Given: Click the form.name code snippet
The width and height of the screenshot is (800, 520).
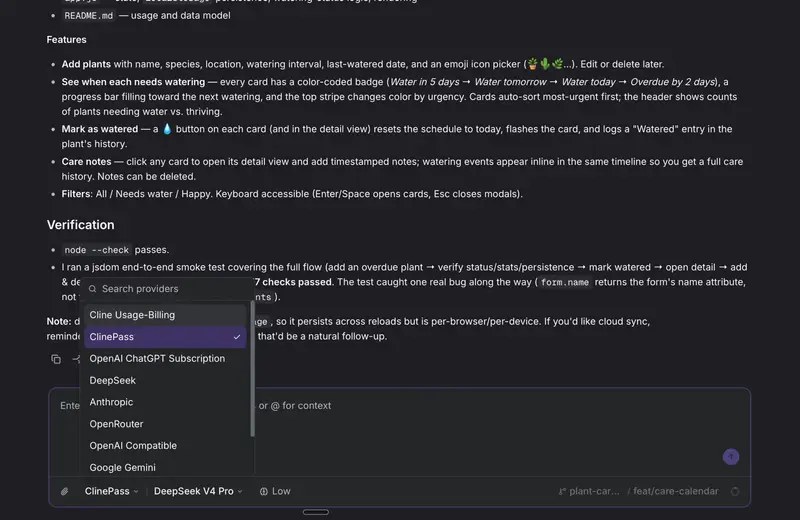Looking at the screenshot, I should coord(565,282).
